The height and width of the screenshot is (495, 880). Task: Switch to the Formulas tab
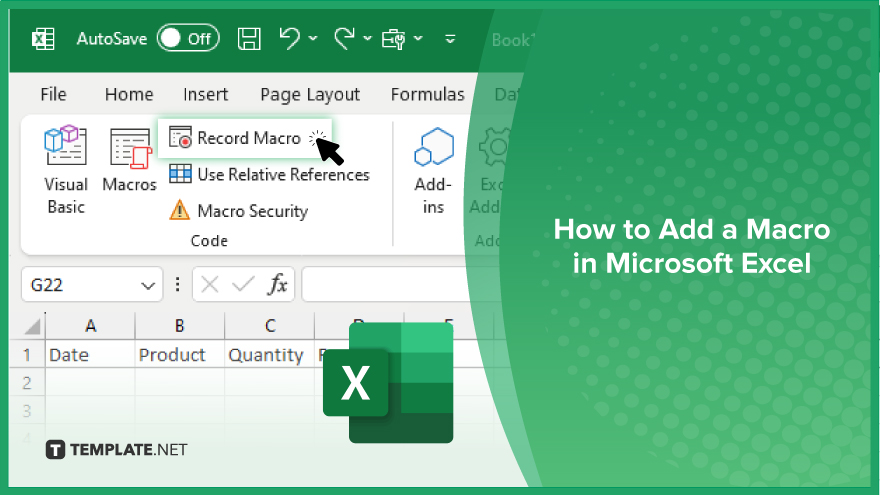pyautogui.click(x=428, y=94)
